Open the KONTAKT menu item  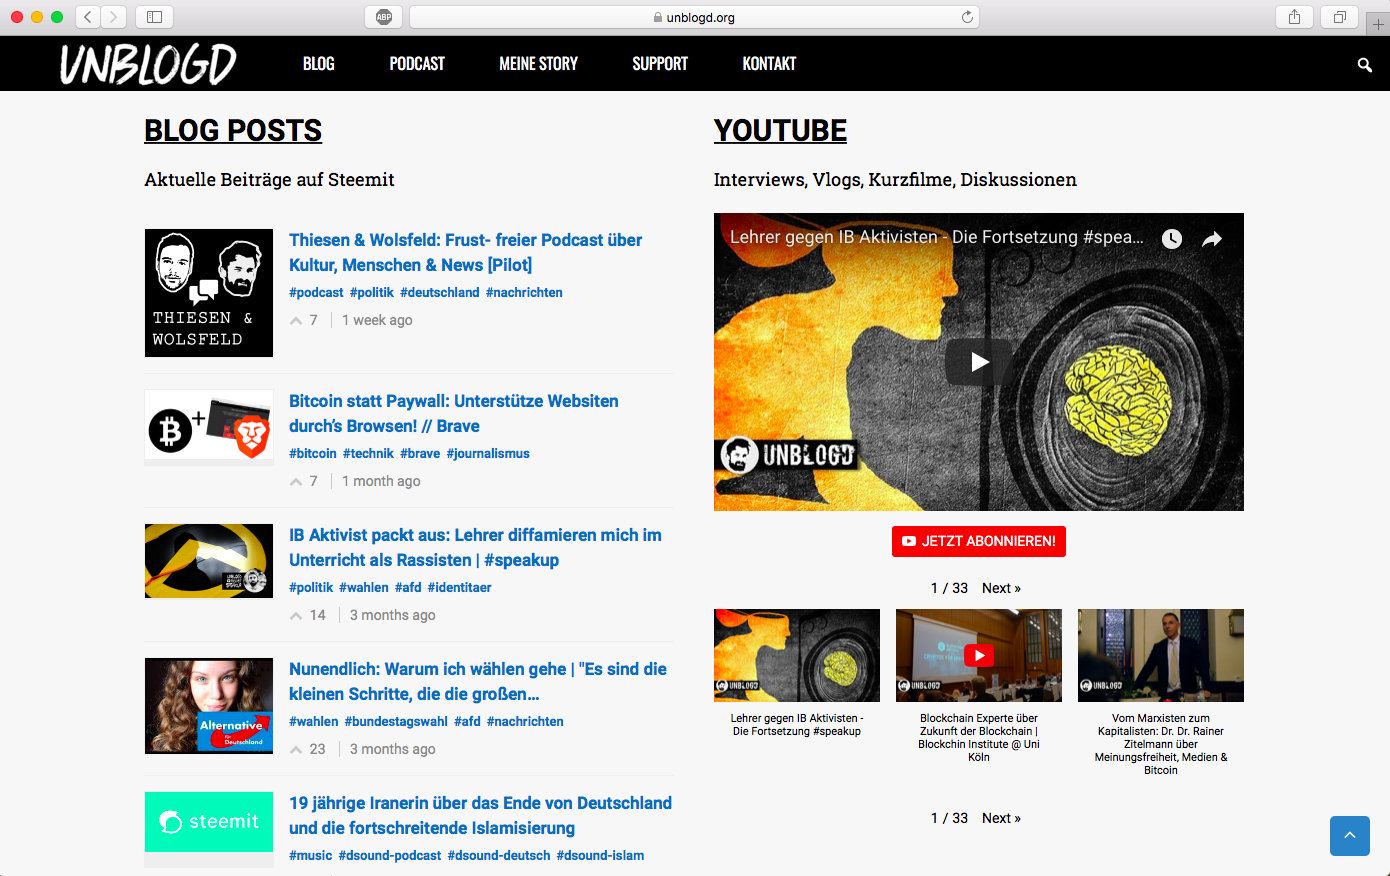[x=769, y=64]
